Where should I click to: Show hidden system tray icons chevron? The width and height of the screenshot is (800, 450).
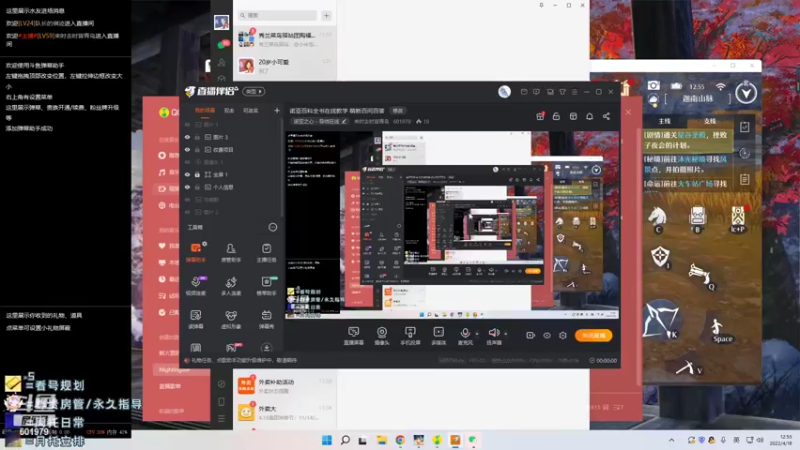coord(671,440)
